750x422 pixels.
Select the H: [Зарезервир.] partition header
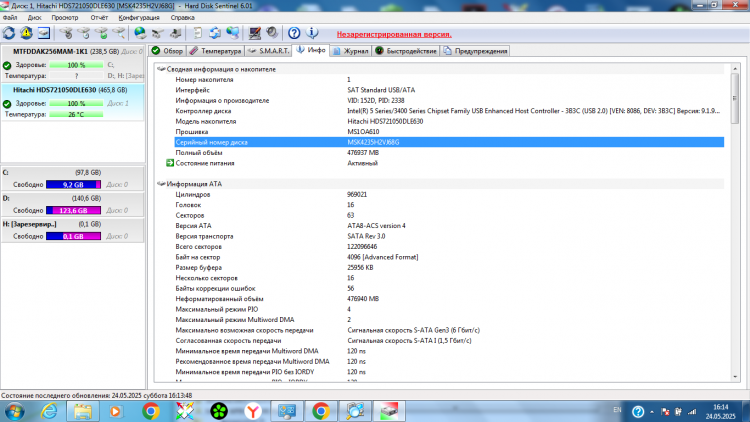(x=73, y=224)
